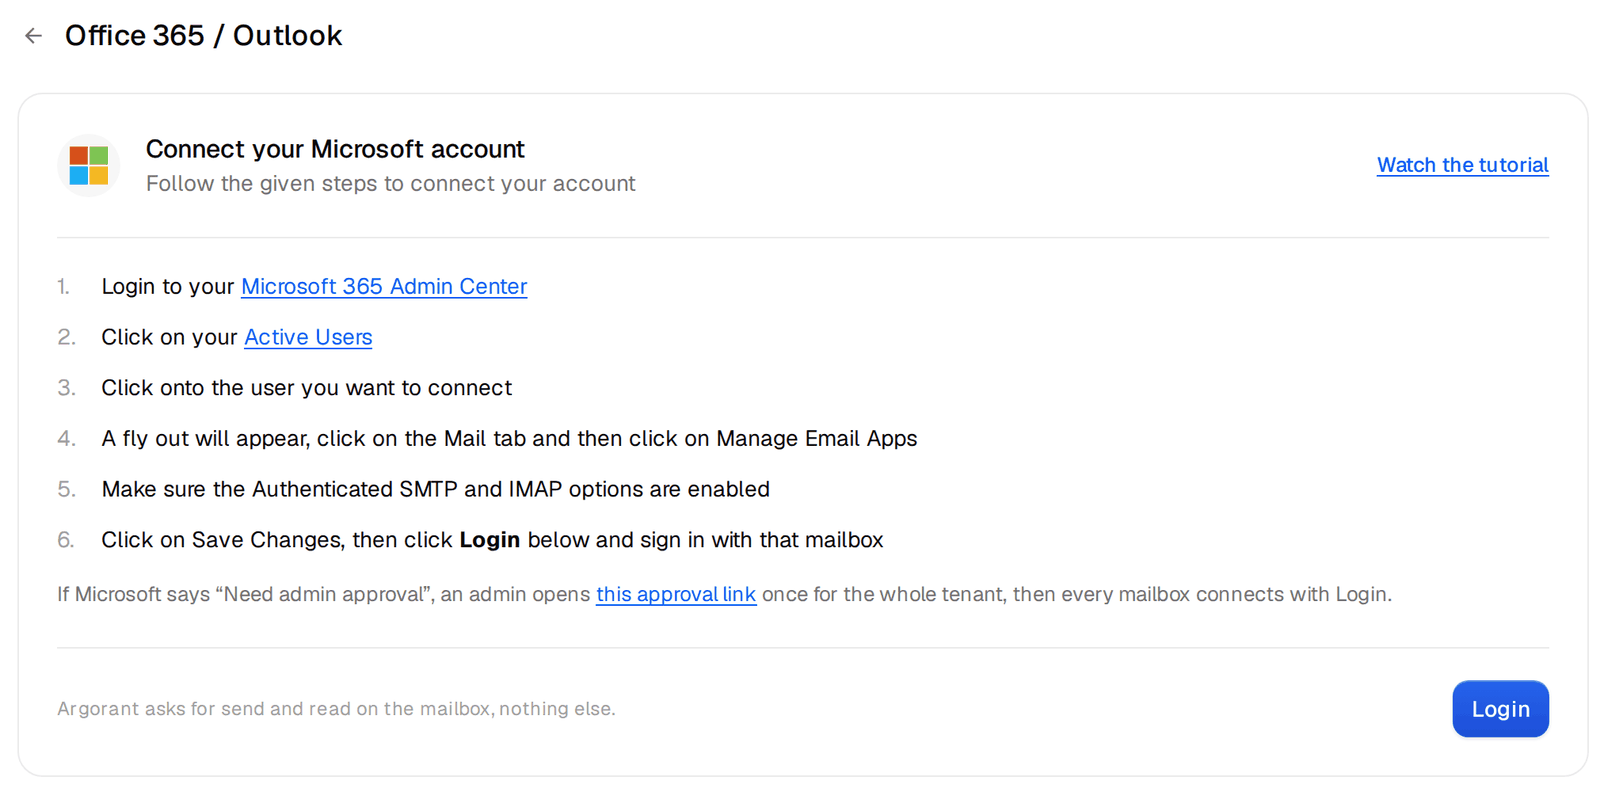Click the 'Argorant asks for send and read' note
1600x788 pixels.
(336, 709)
